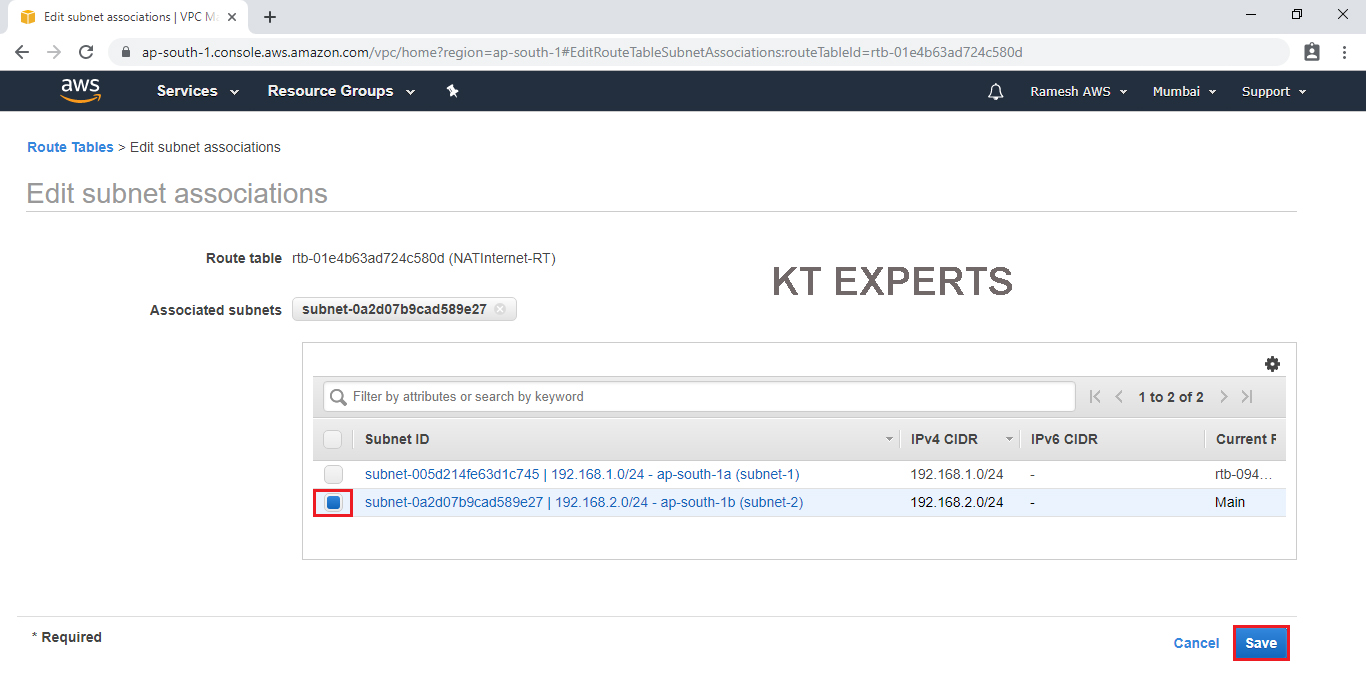Screen dimensions: 1366x688
Task: Expand the Services dropdown menu
Action: pos(197,91)
